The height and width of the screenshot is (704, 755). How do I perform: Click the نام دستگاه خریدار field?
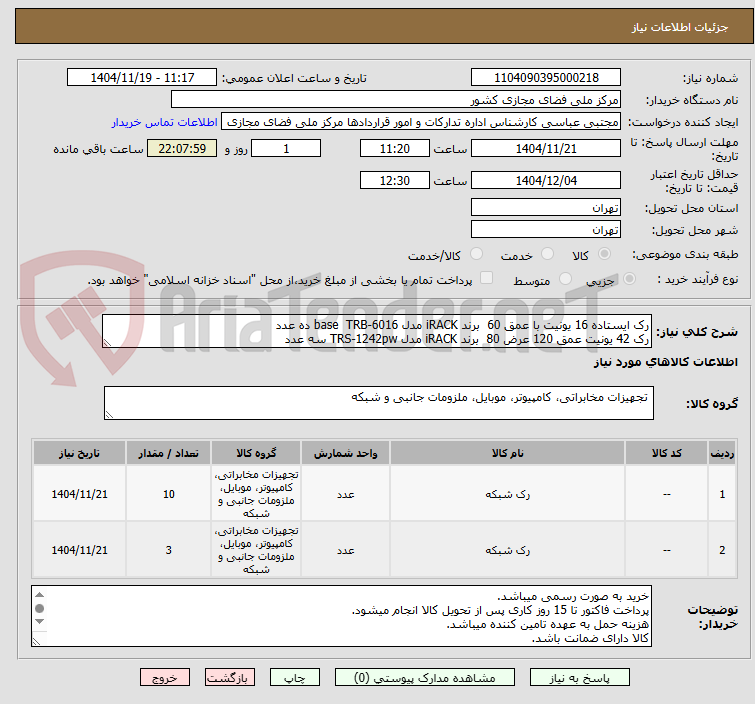tap(396, 100)
